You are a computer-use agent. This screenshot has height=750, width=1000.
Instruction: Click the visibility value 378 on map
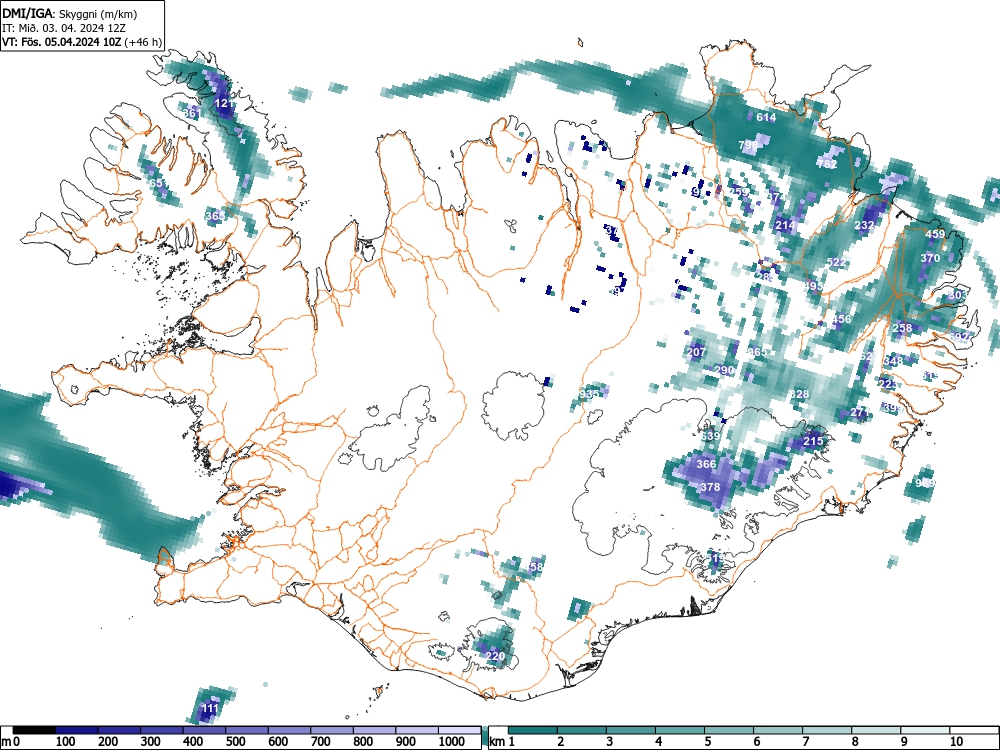pos(710,487)
